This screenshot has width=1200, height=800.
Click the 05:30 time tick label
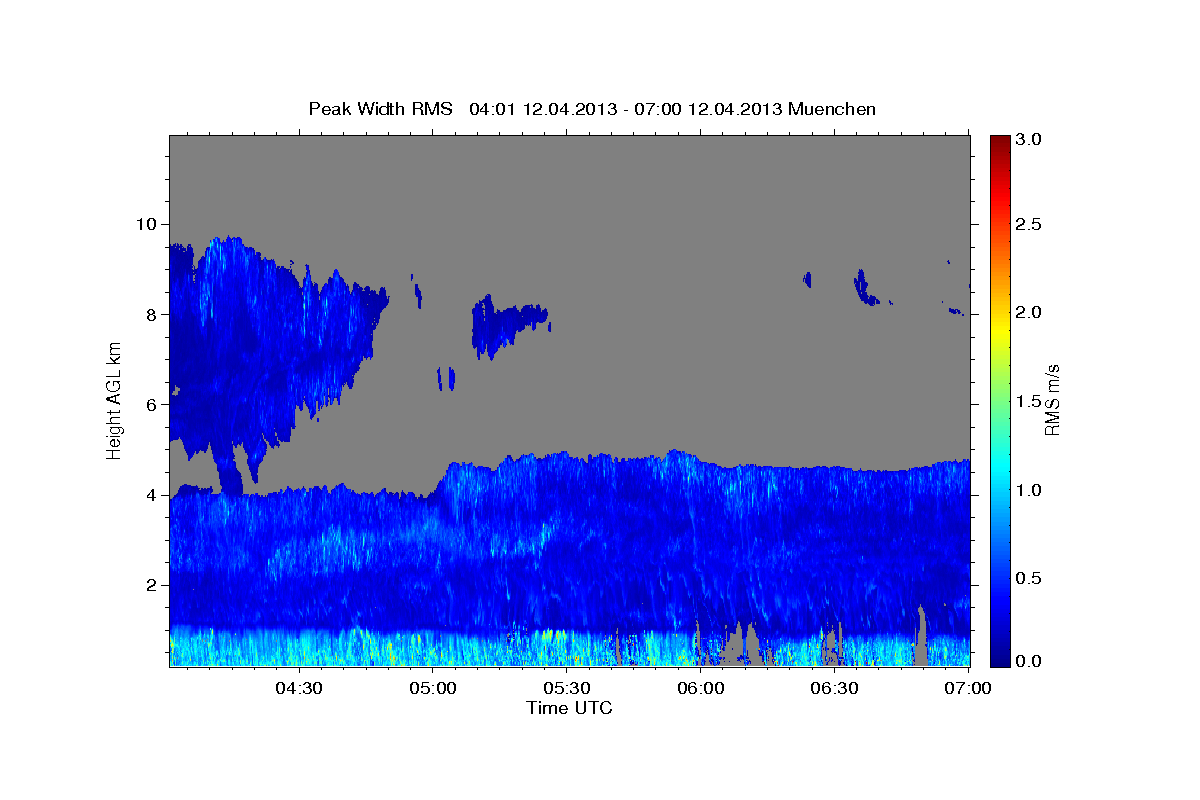(568, 689)
